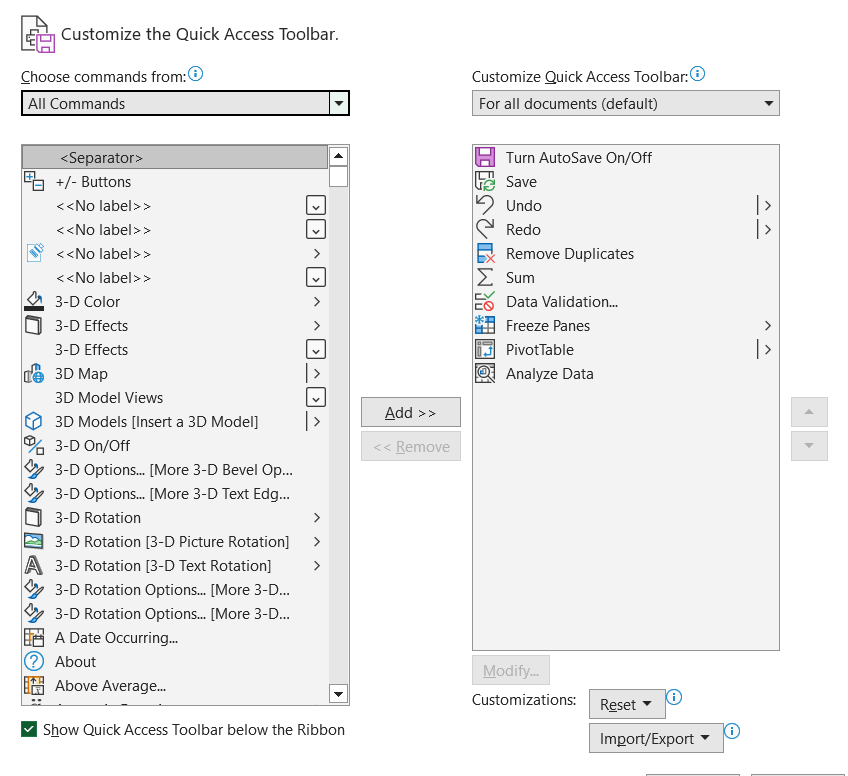The image size is (848, 776).
Task: Select the Data Validation... toolbar entry
Action: tap(626, 301)
